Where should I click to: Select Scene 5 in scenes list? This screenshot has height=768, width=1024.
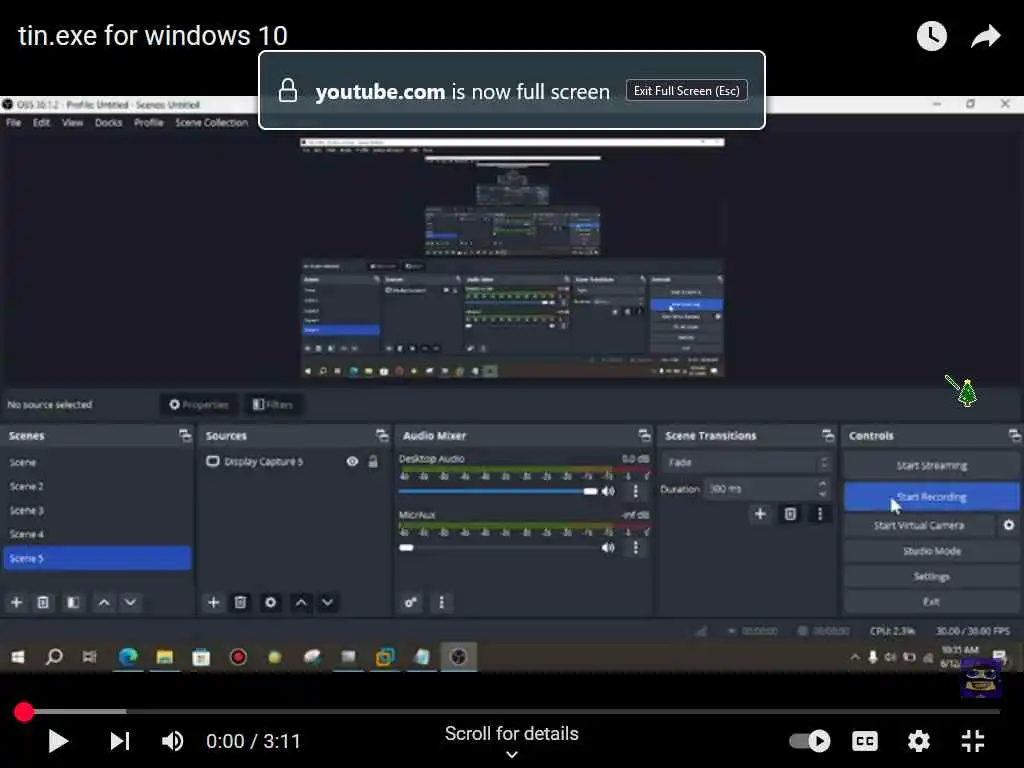[97, 558]
